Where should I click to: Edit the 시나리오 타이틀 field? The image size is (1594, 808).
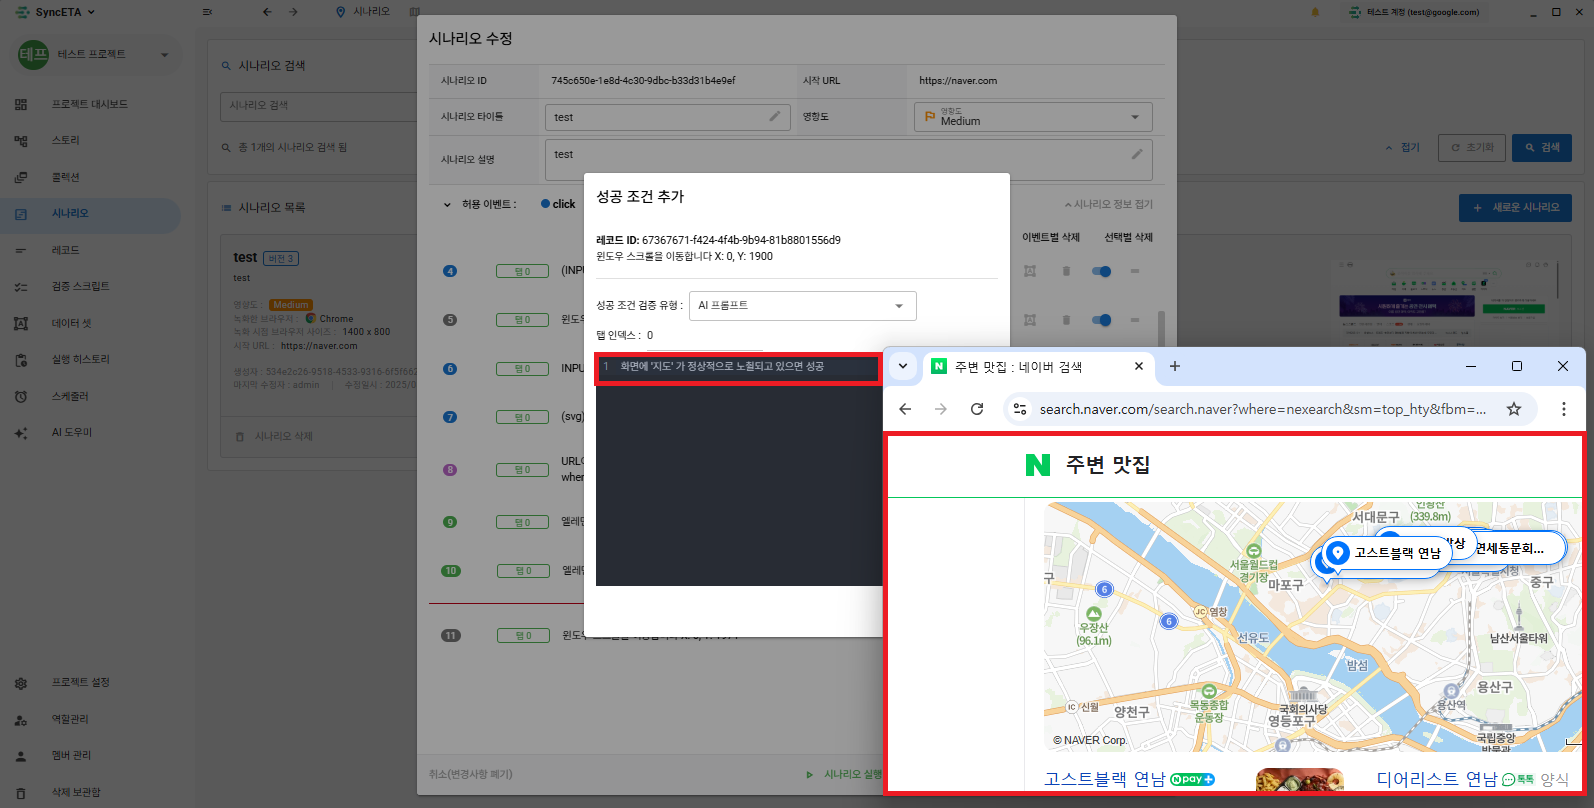667,117
